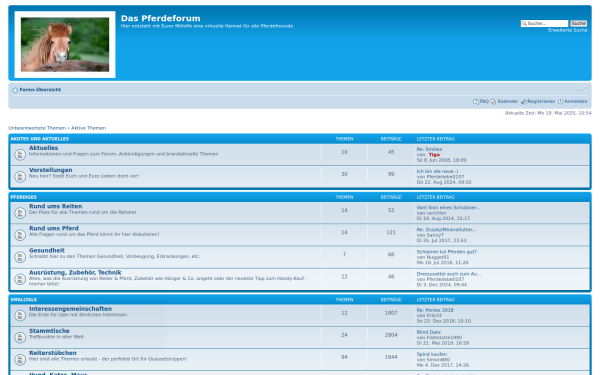Open the Smalltalk category header

[x=24, y=300]
